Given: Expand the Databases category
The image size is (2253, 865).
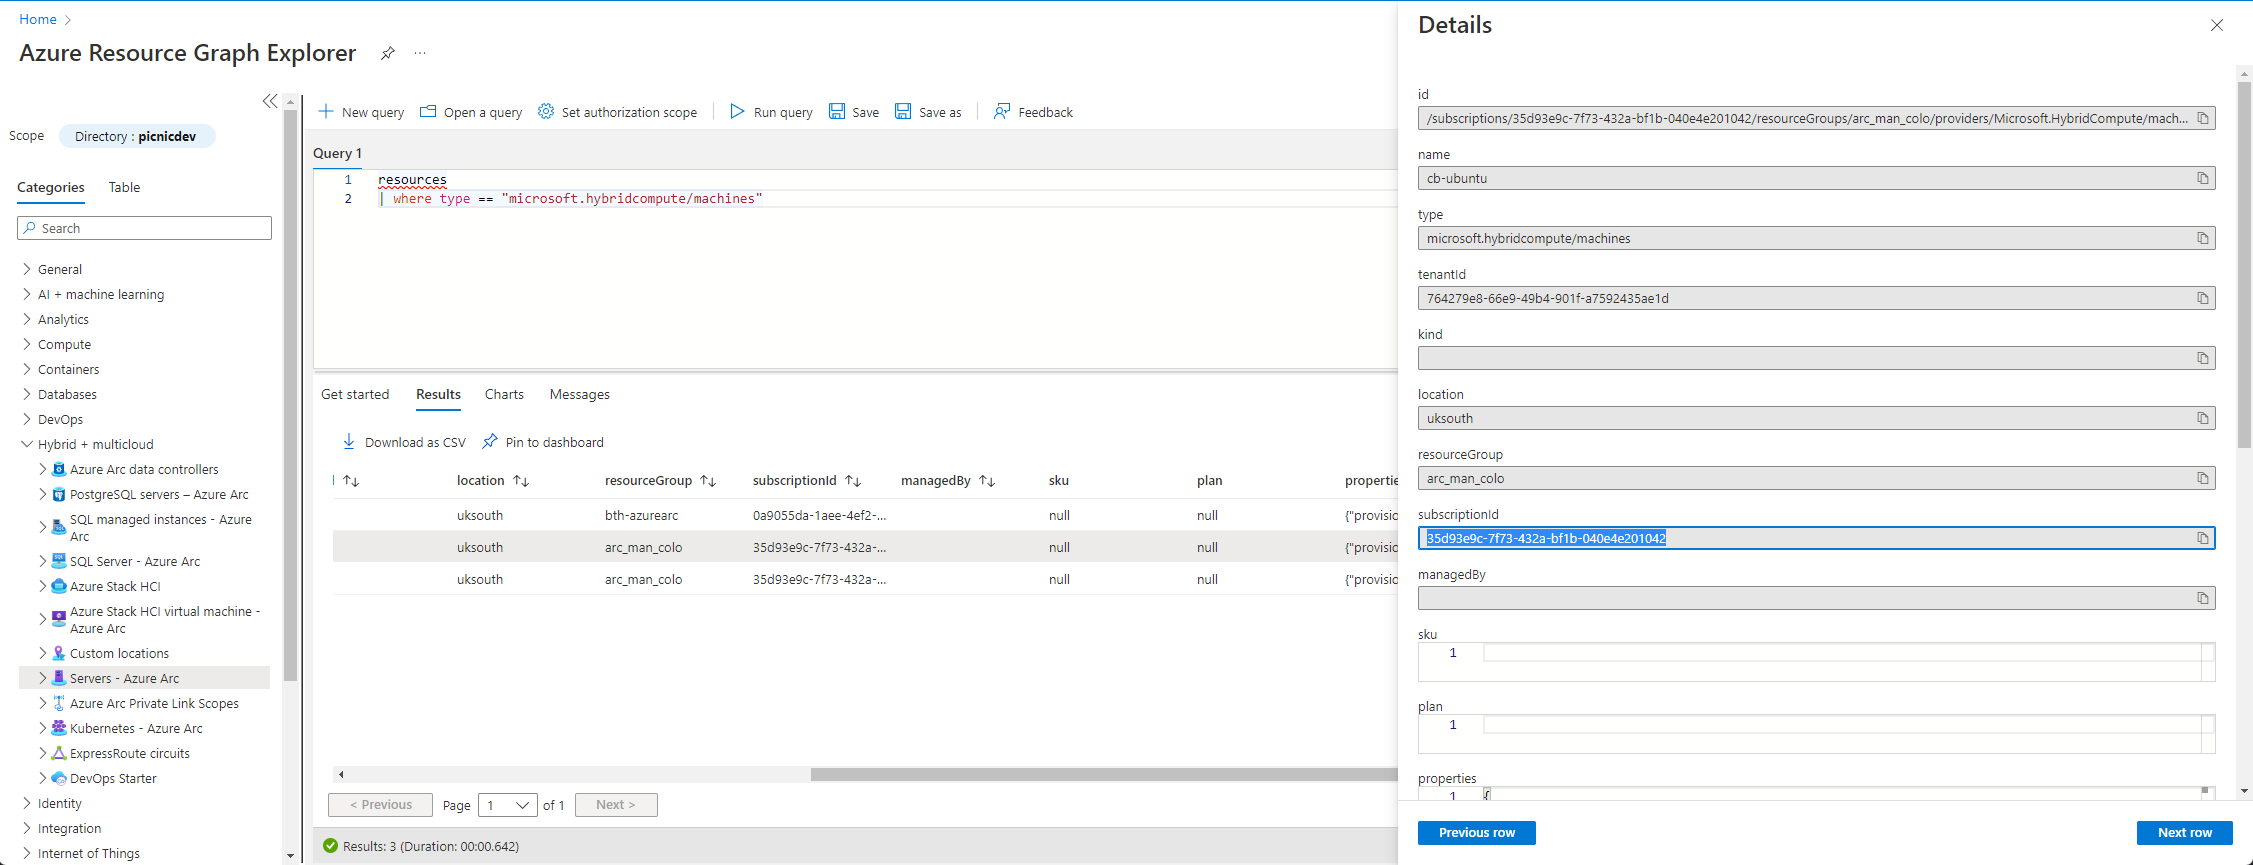Looking at the screenshot, I should pyautogui.click(x=27, y=394).
